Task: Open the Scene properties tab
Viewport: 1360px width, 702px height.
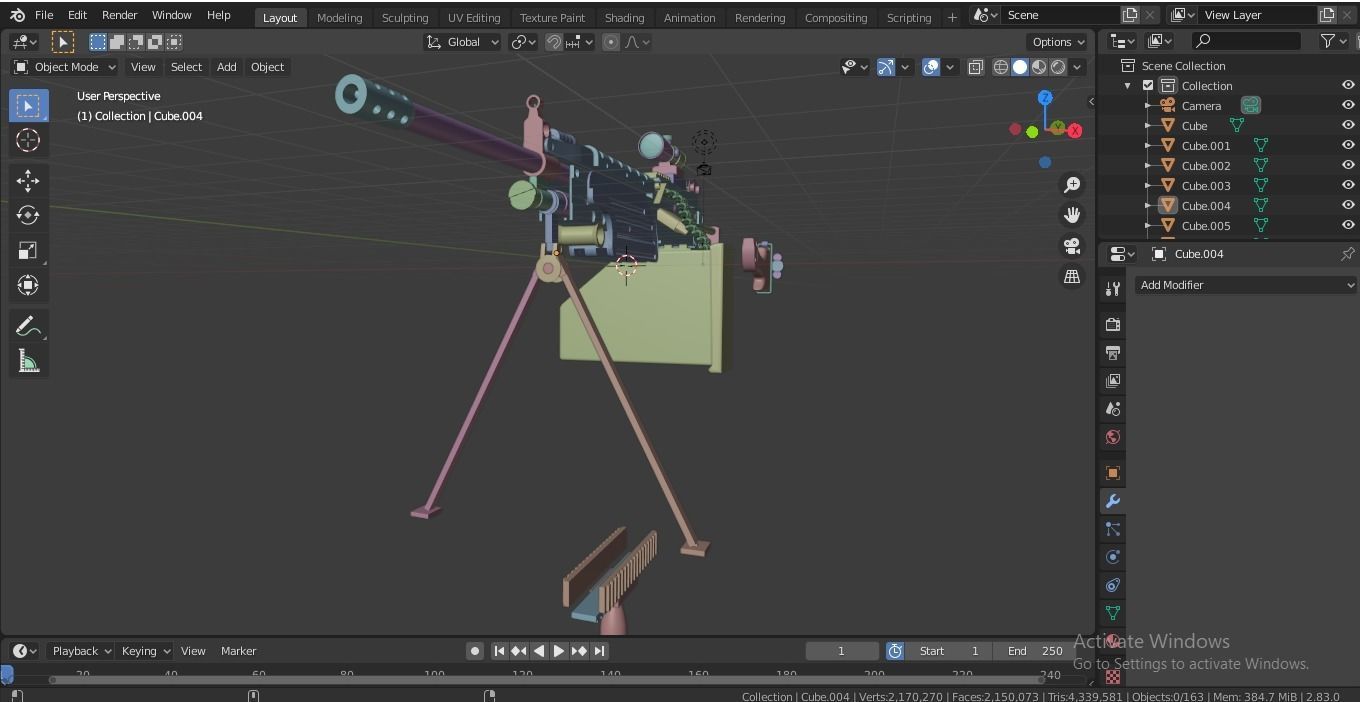Action: tap(1112, 408)
